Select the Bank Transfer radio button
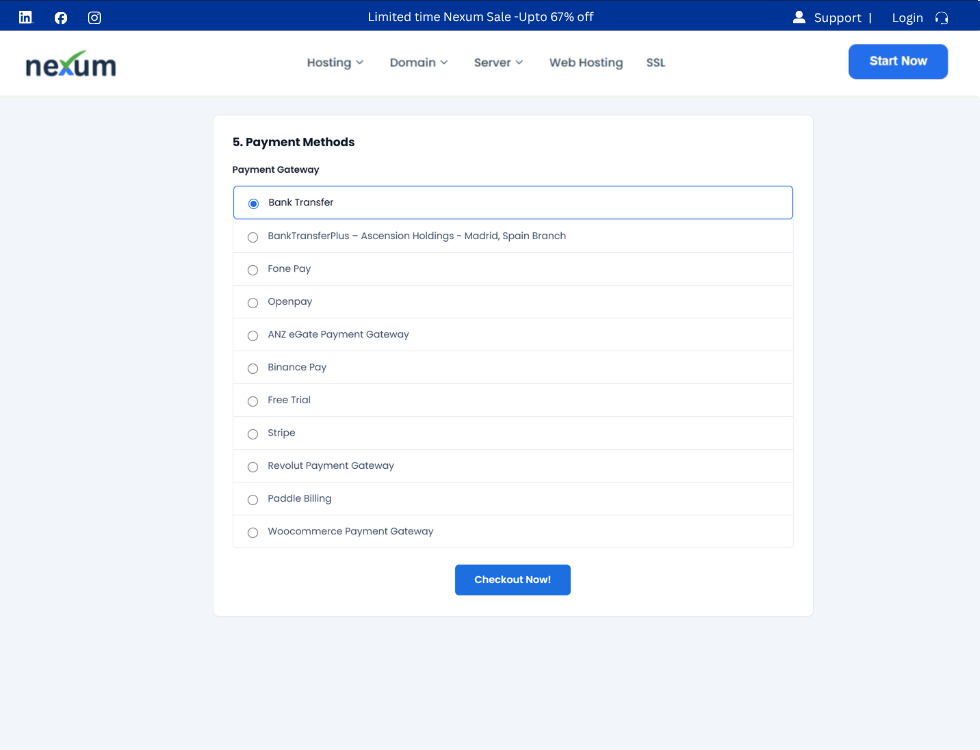The image size is (980, 750). point(253,204)
